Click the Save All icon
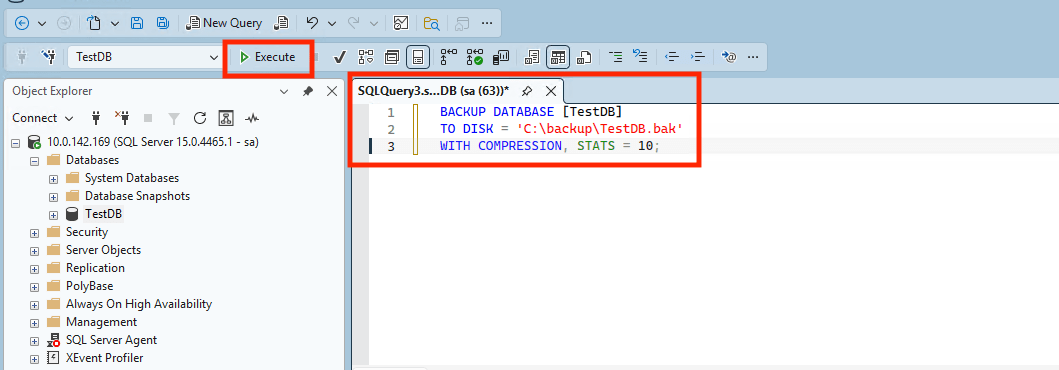The image size is (1059, 370). click(163, 23)
